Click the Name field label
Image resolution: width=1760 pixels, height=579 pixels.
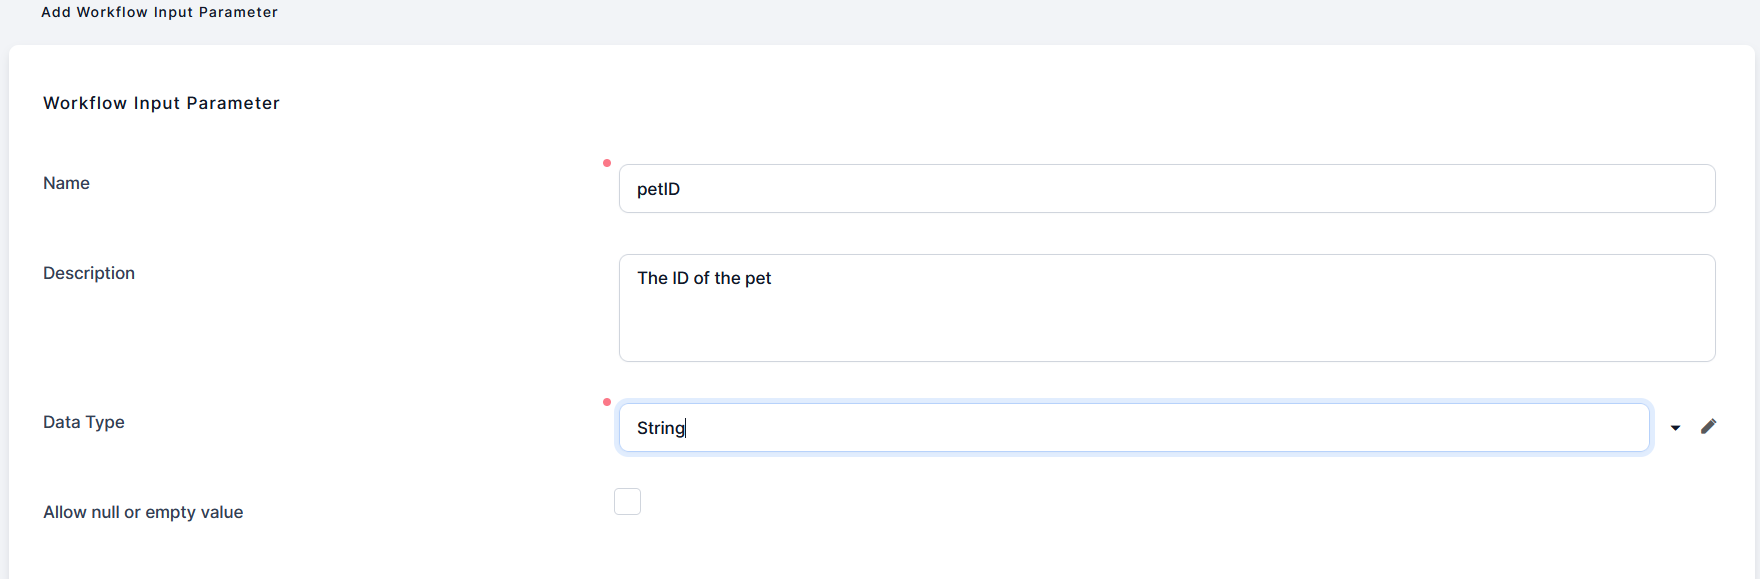66,183
